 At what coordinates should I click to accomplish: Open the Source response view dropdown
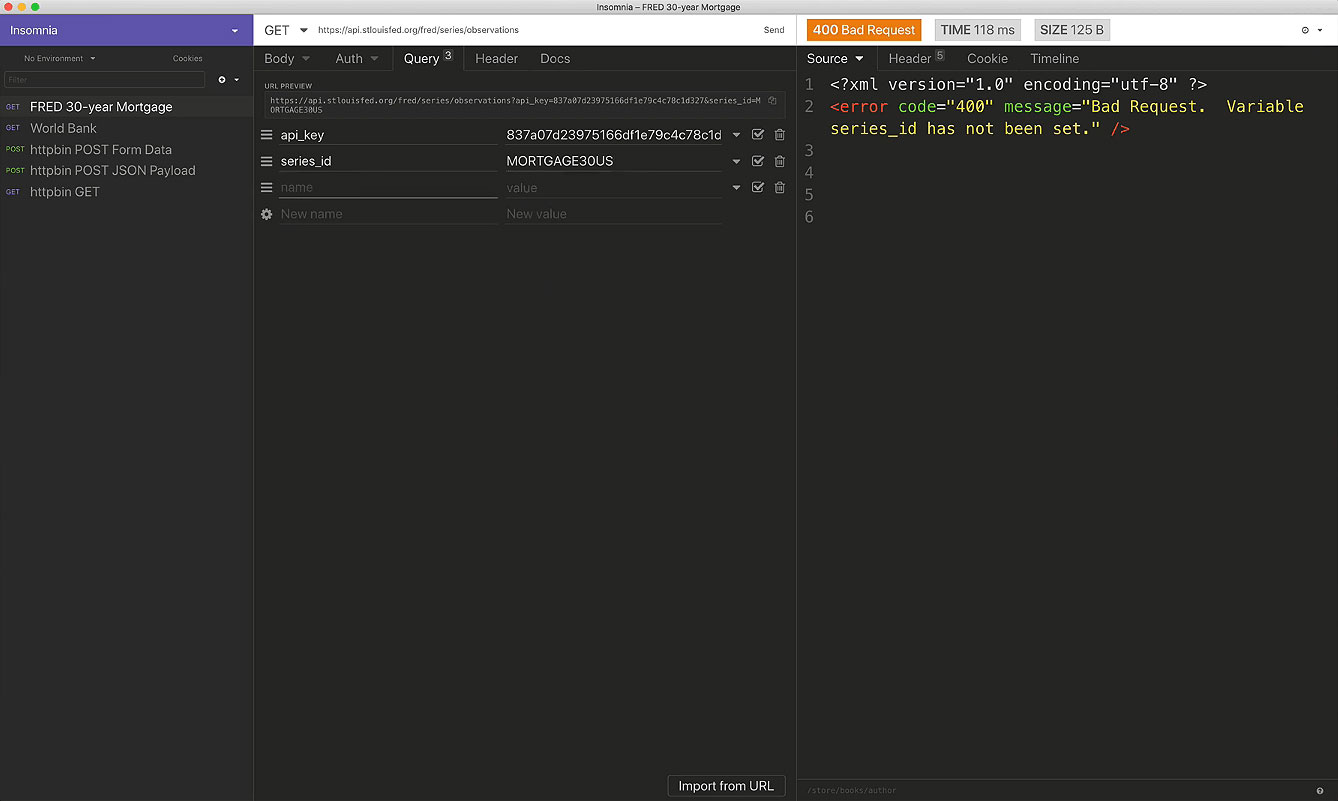coord(835,59)
